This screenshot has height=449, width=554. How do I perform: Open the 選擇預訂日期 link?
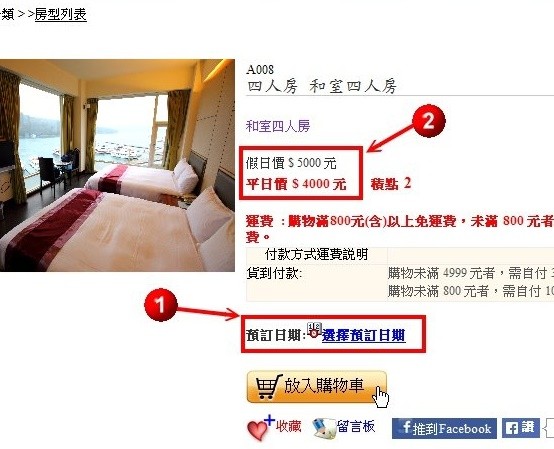(364, 335)
